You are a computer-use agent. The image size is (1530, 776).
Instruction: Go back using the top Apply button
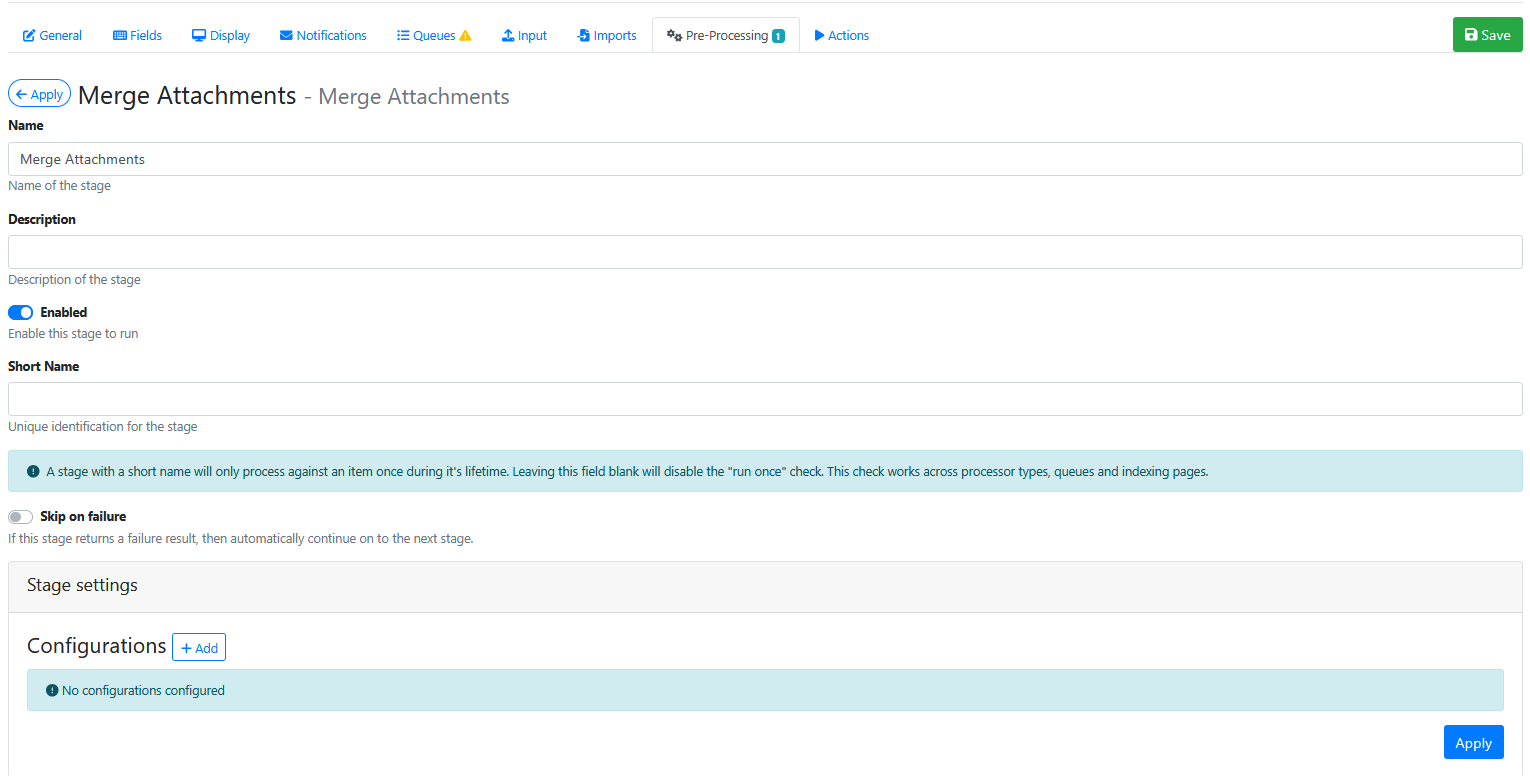tap(39, 94)
